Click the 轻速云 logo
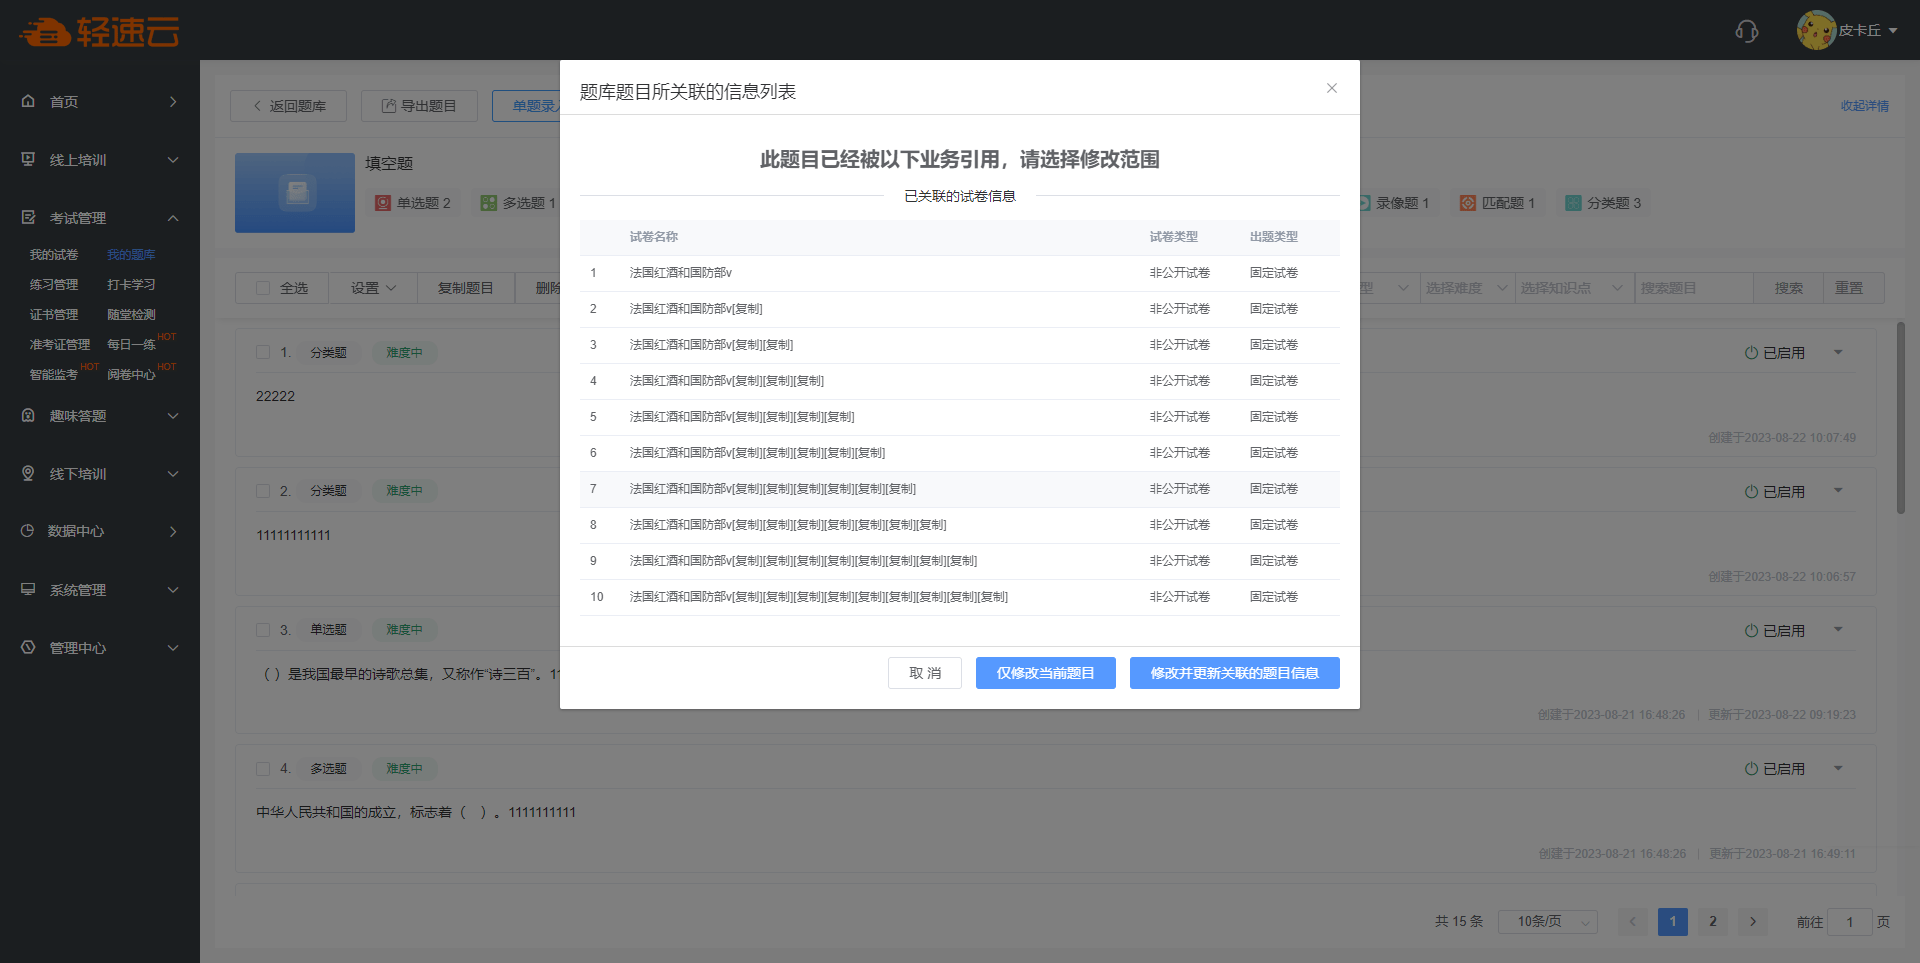The width and height of the screenshot is (1920, 963). point(99,32)
